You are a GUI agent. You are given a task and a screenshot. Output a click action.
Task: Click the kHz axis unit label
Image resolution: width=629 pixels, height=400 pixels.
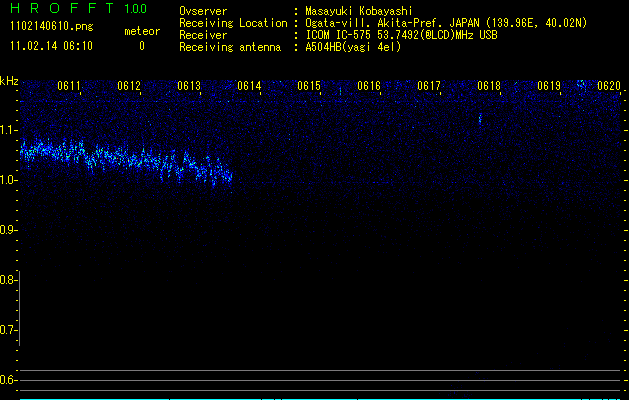[x=9, y=81]
